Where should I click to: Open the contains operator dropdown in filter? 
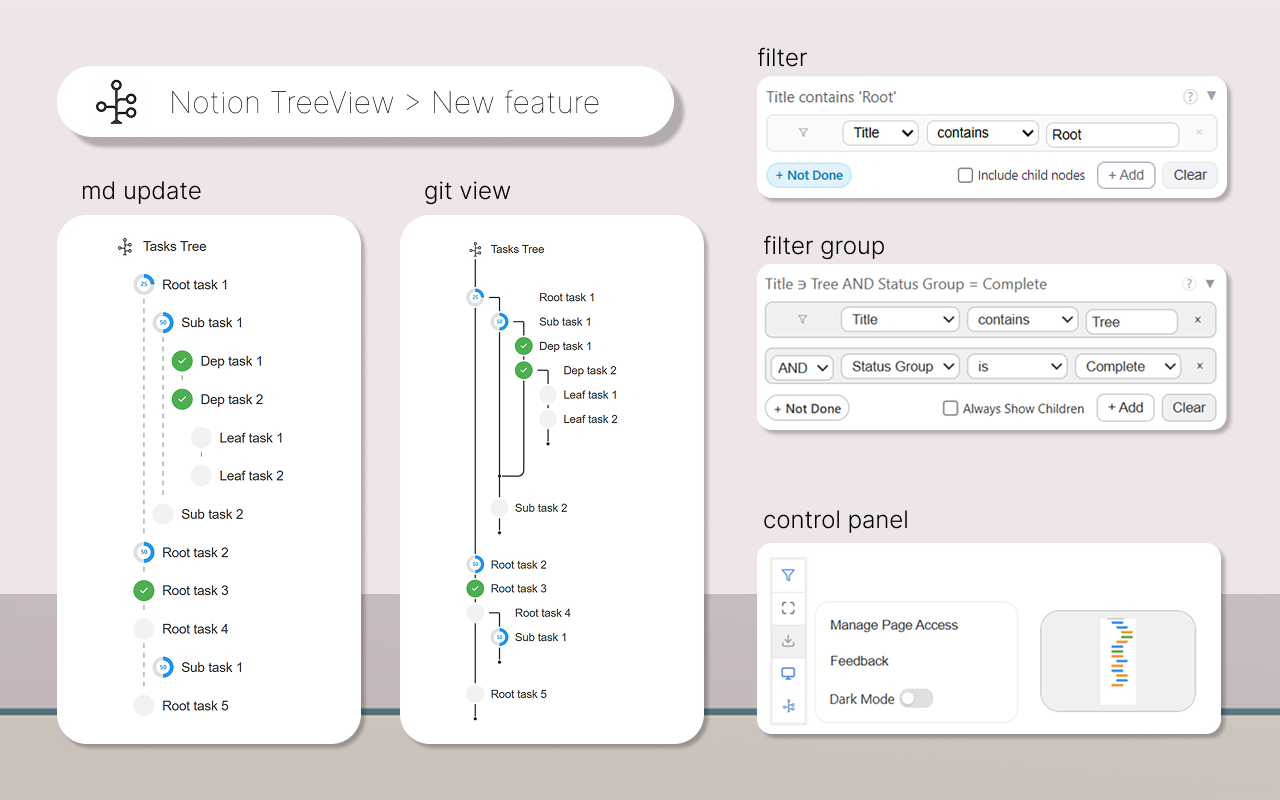point(982,132)
